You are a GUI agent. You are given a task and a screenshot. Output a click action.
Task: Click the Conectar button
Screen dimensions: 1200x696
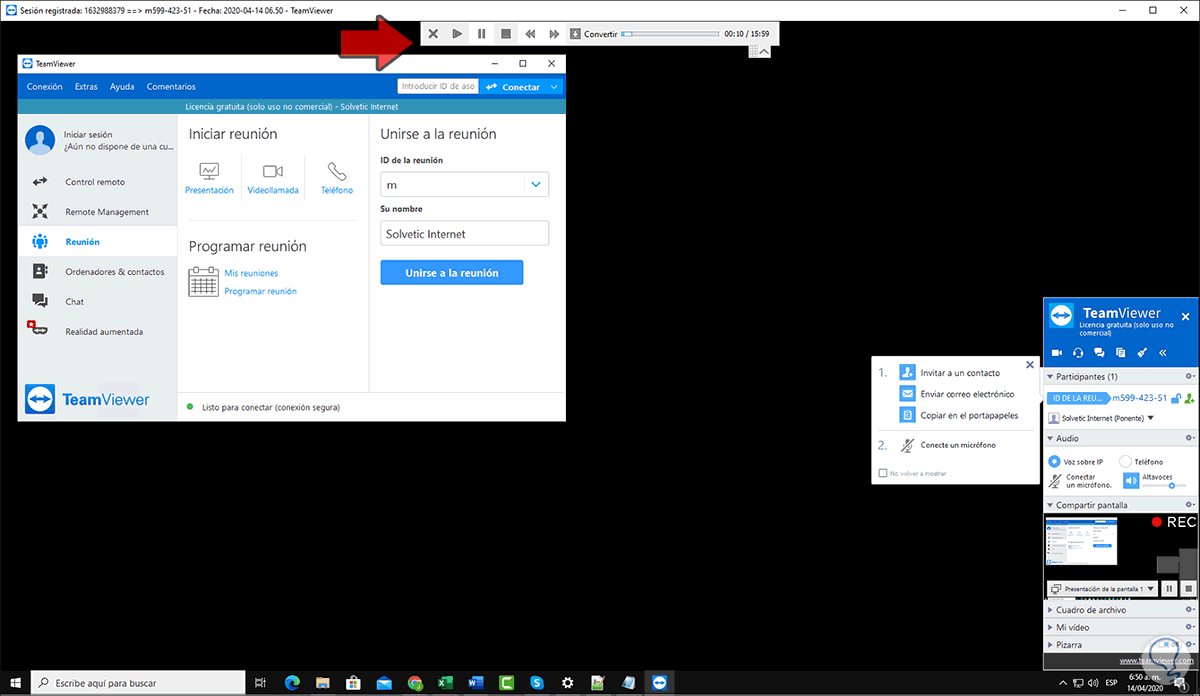[x=513, y=87]
